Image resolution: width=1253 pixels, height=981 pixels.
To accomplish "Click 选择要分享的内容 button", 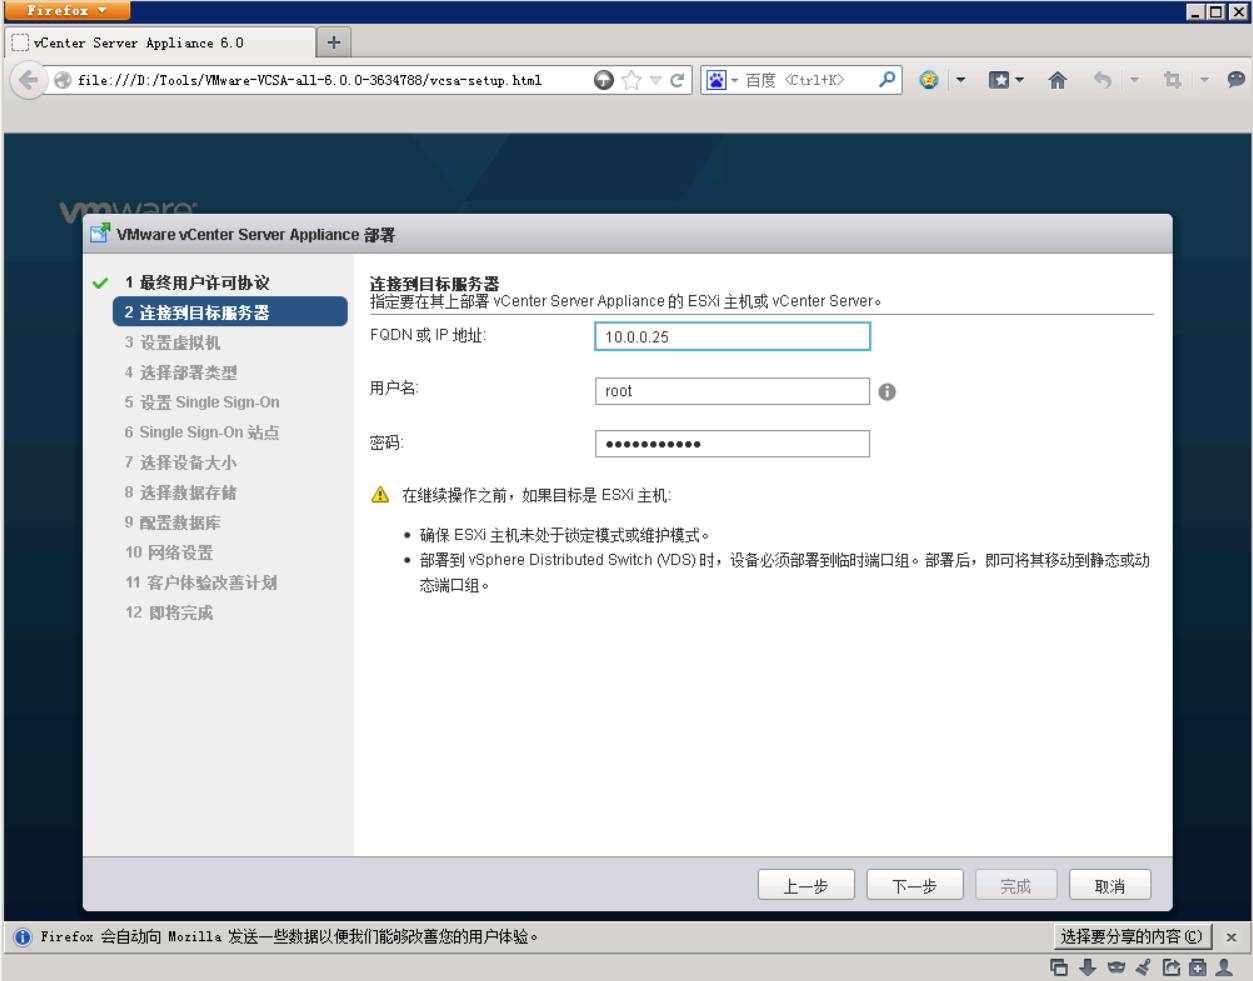I will point(1132,937).
